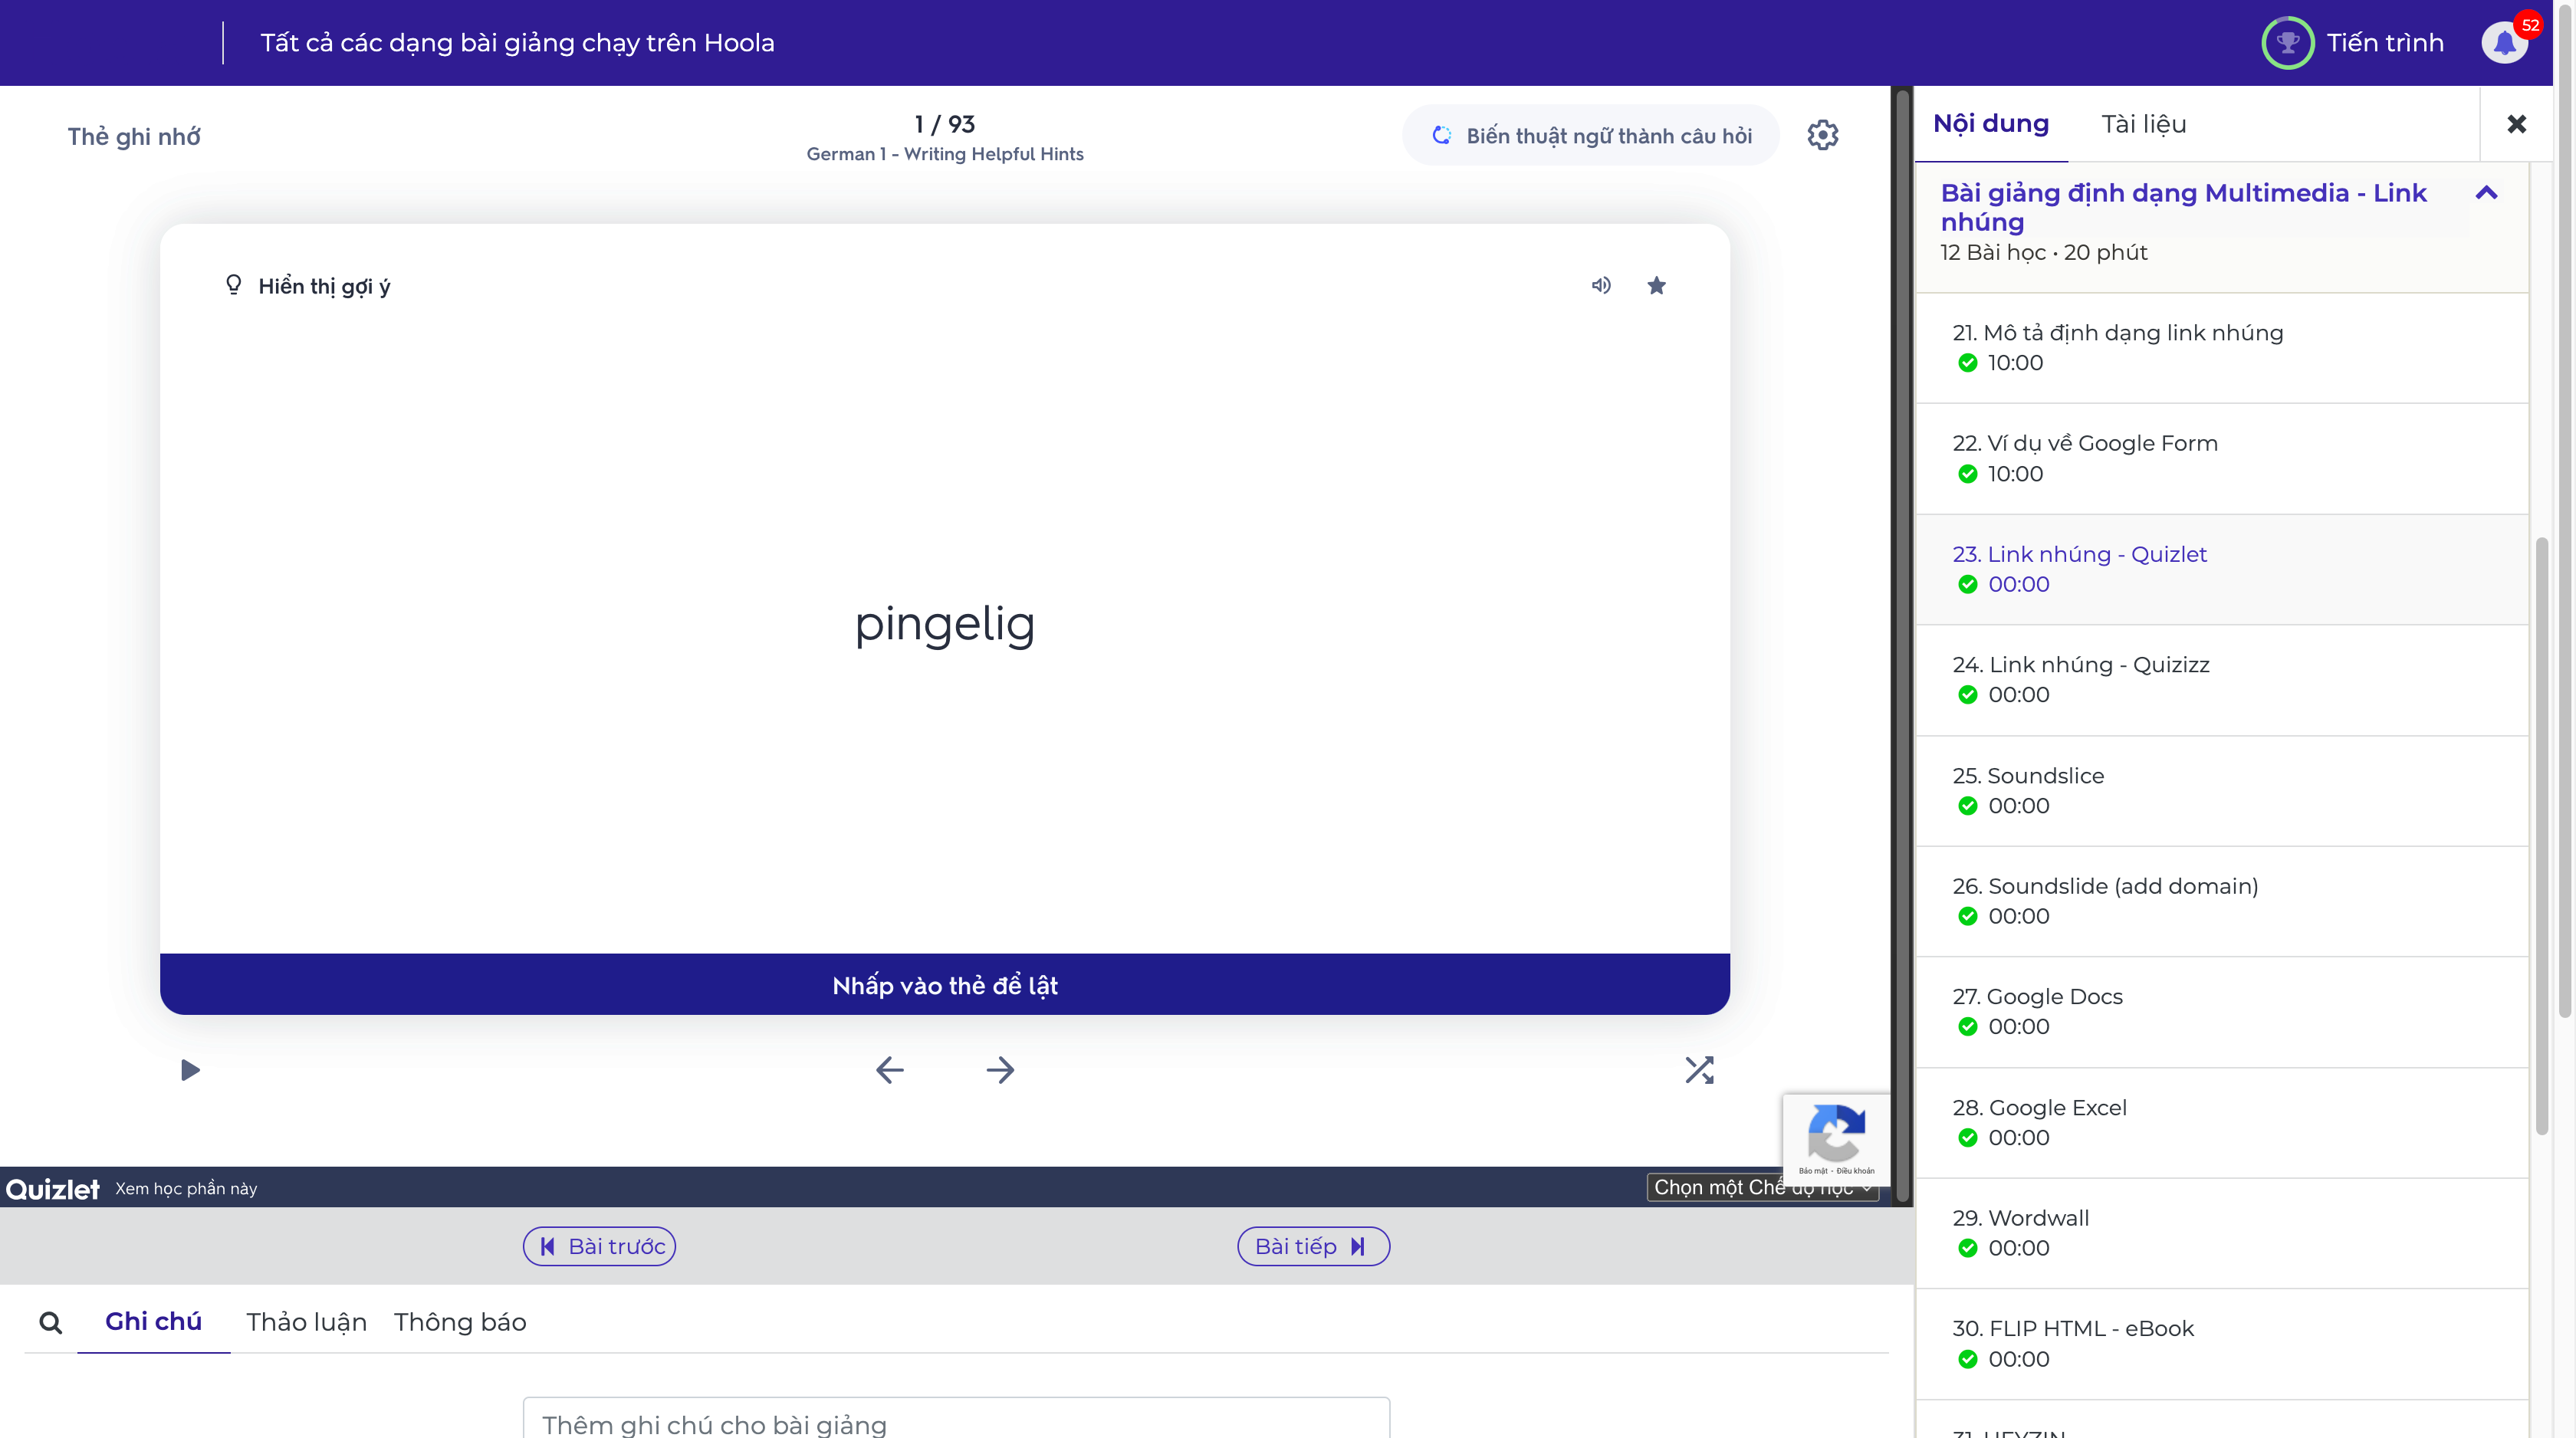
Task: Open Quizlet flashcard settings gear
Action: click(x=1822, y=135)
